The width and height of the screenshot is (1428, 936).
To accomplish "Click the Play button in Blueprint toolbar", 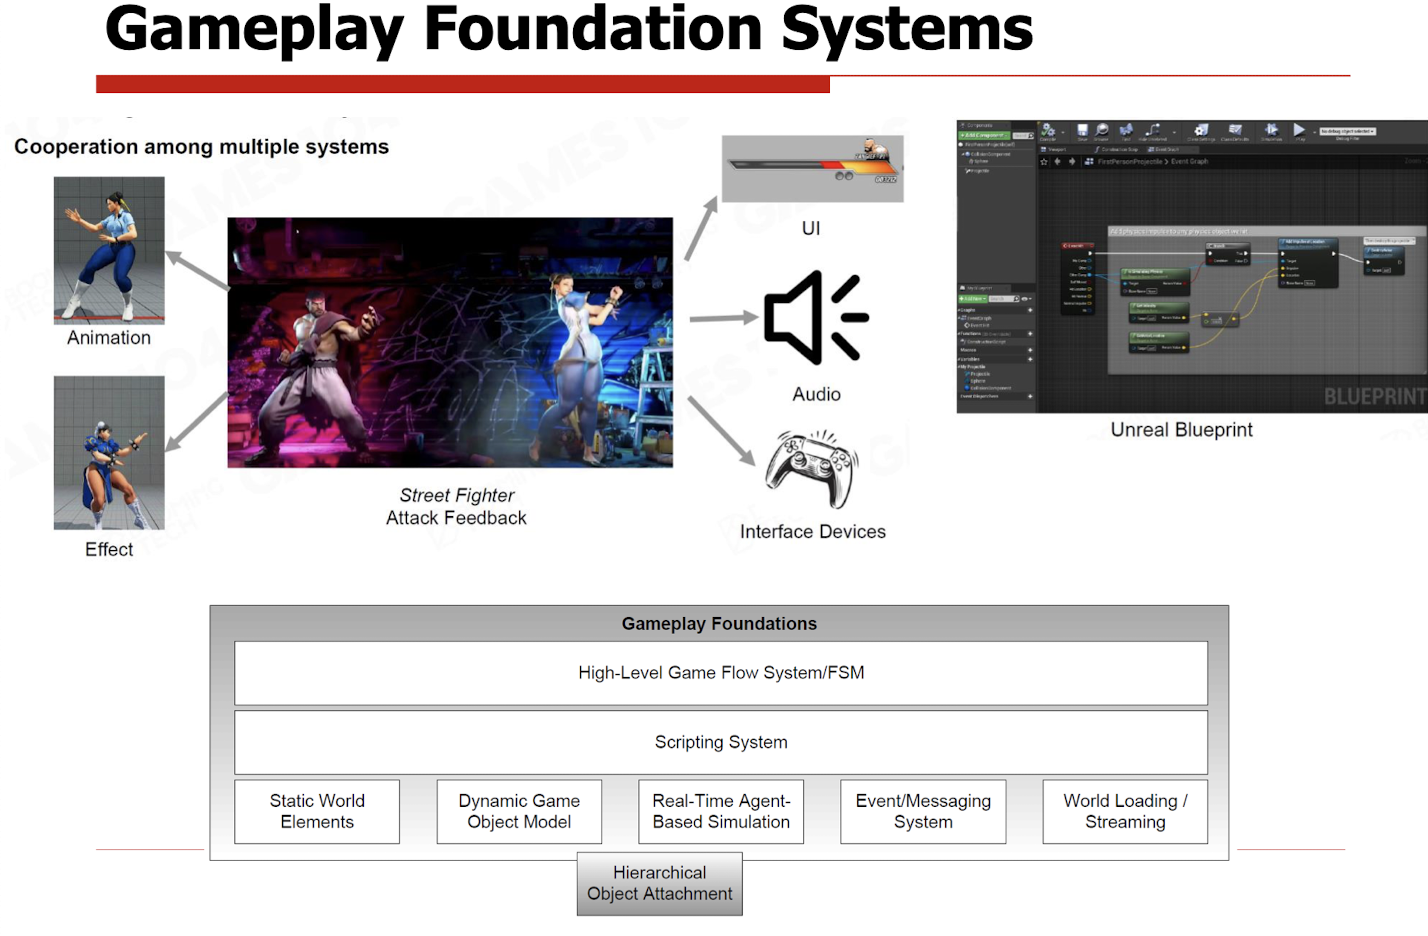I will [x=1299, y=130].
